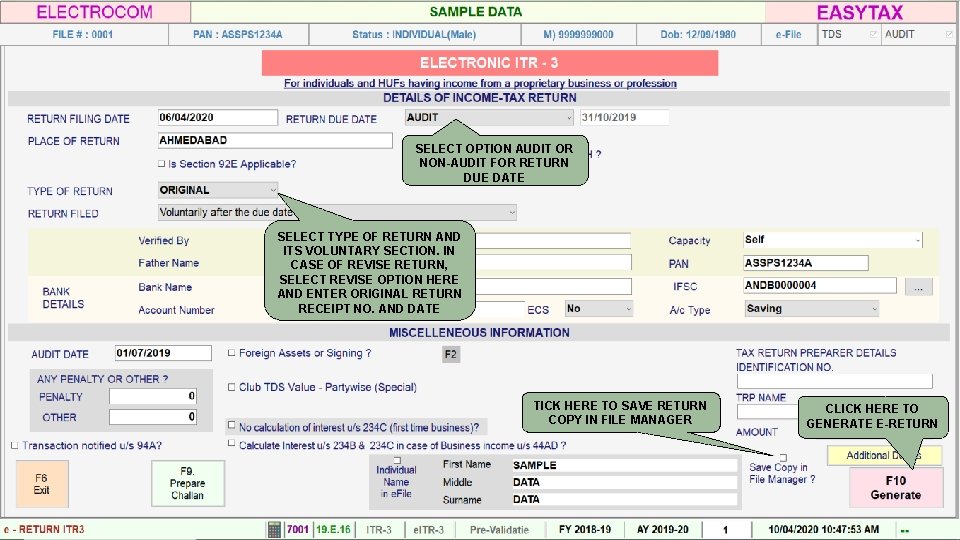This screenshot has width=960, height=540.
Task: Select the Pre-Validatie status bar tab
Action: click(499, 530)
